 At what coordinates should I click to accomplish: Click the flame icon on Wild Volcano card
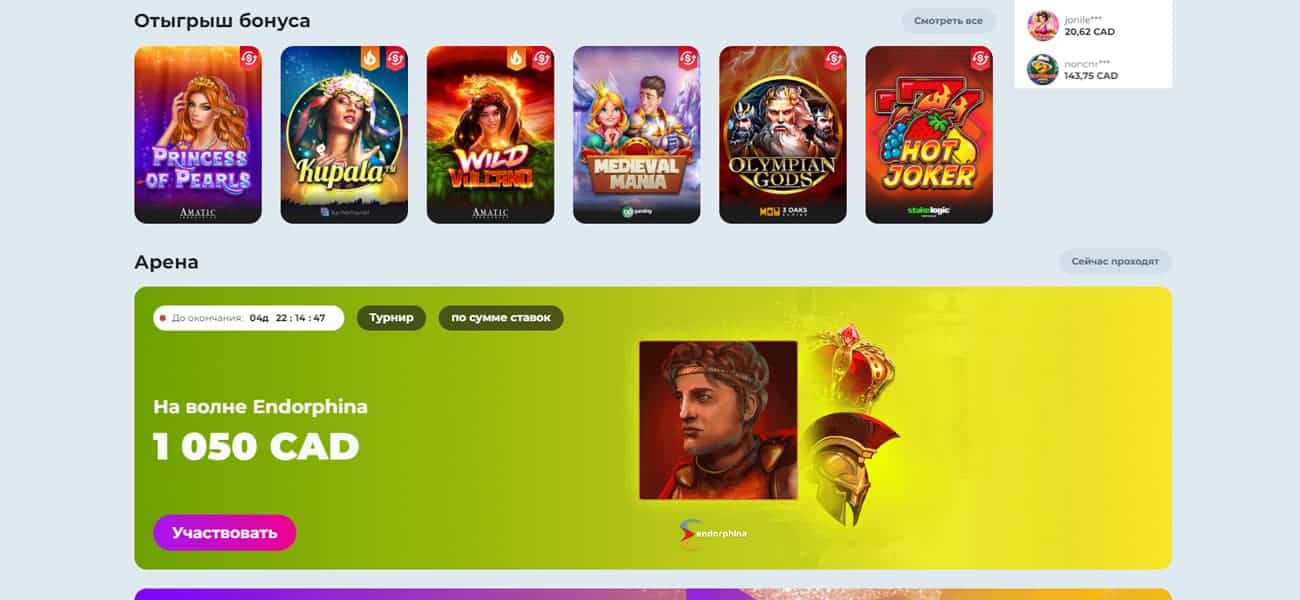[x=517, y=58]
